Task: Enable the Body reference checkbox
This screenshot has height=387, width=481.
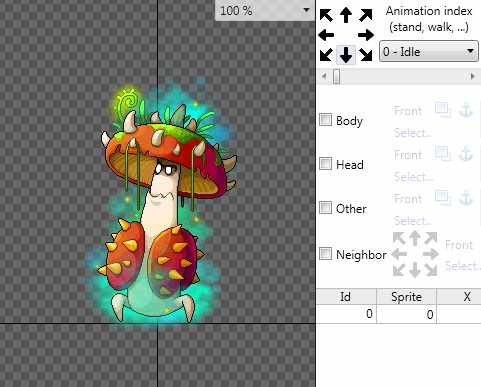Action: 325,119
